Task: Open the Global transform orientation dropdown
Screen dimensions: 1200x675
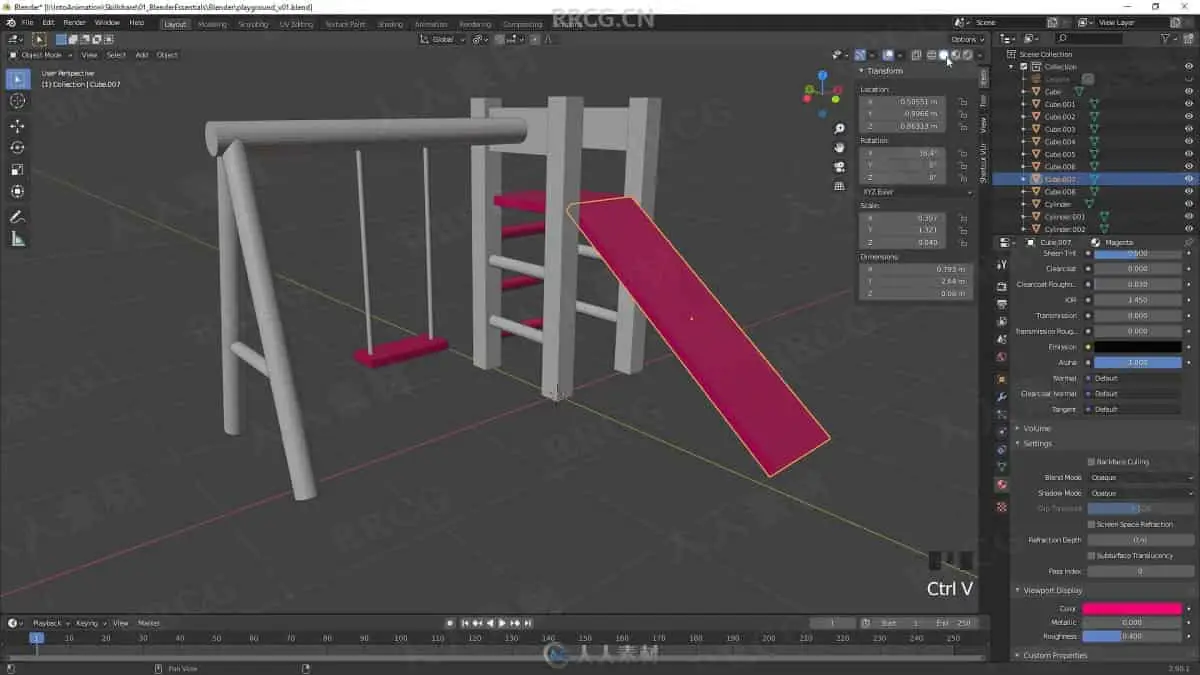Action: click(x=442, y=39)
